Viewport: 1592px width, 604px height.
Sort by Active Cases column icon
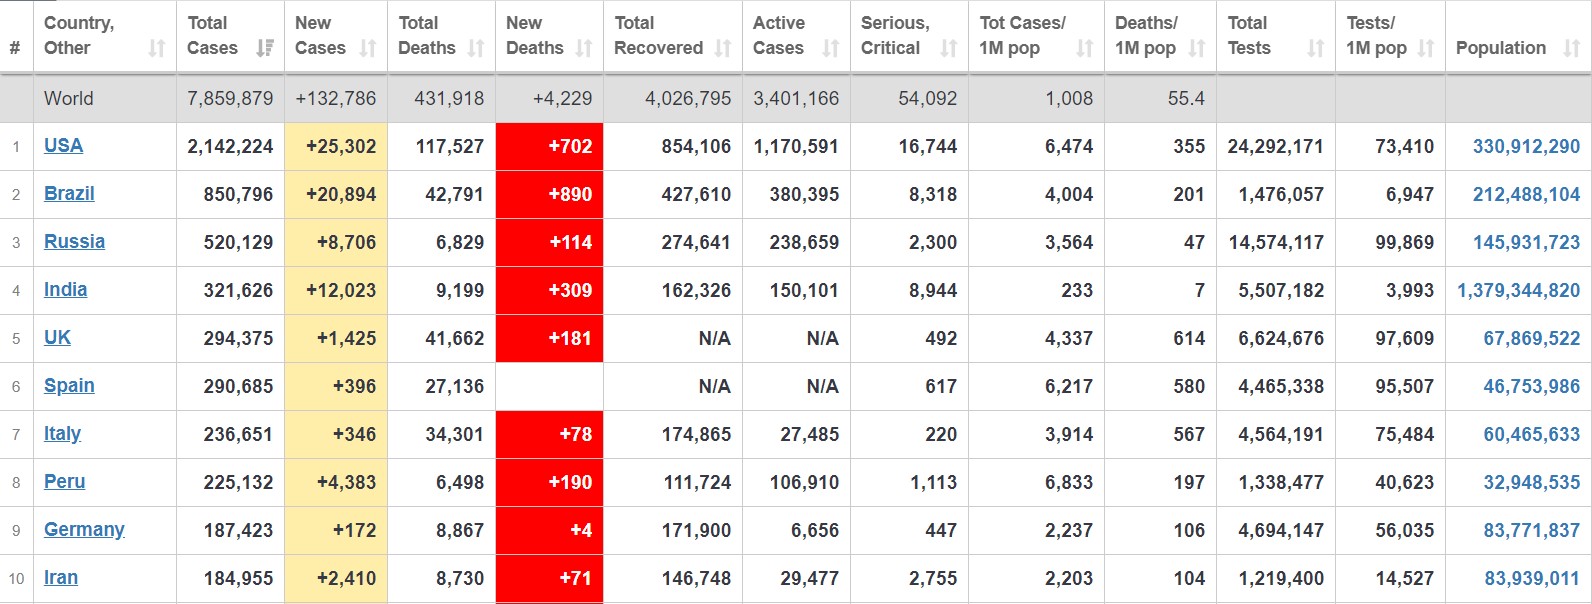[830, 48]
